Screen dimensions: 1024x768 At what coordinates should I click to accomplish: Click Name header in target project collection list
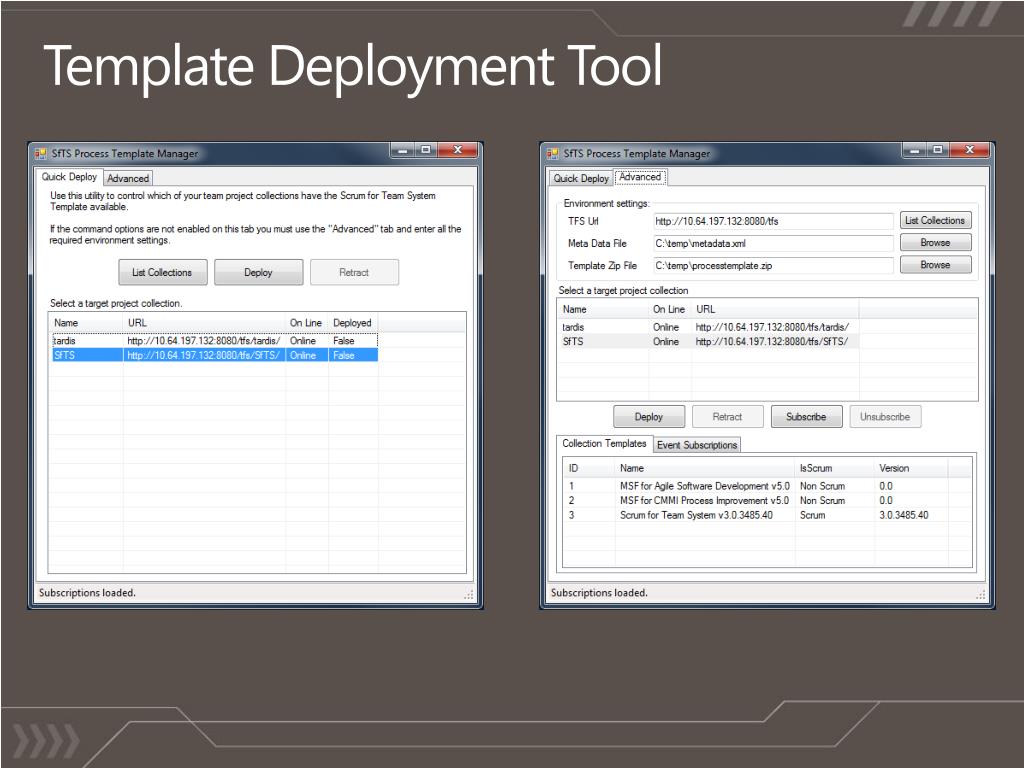pos(603,309)
